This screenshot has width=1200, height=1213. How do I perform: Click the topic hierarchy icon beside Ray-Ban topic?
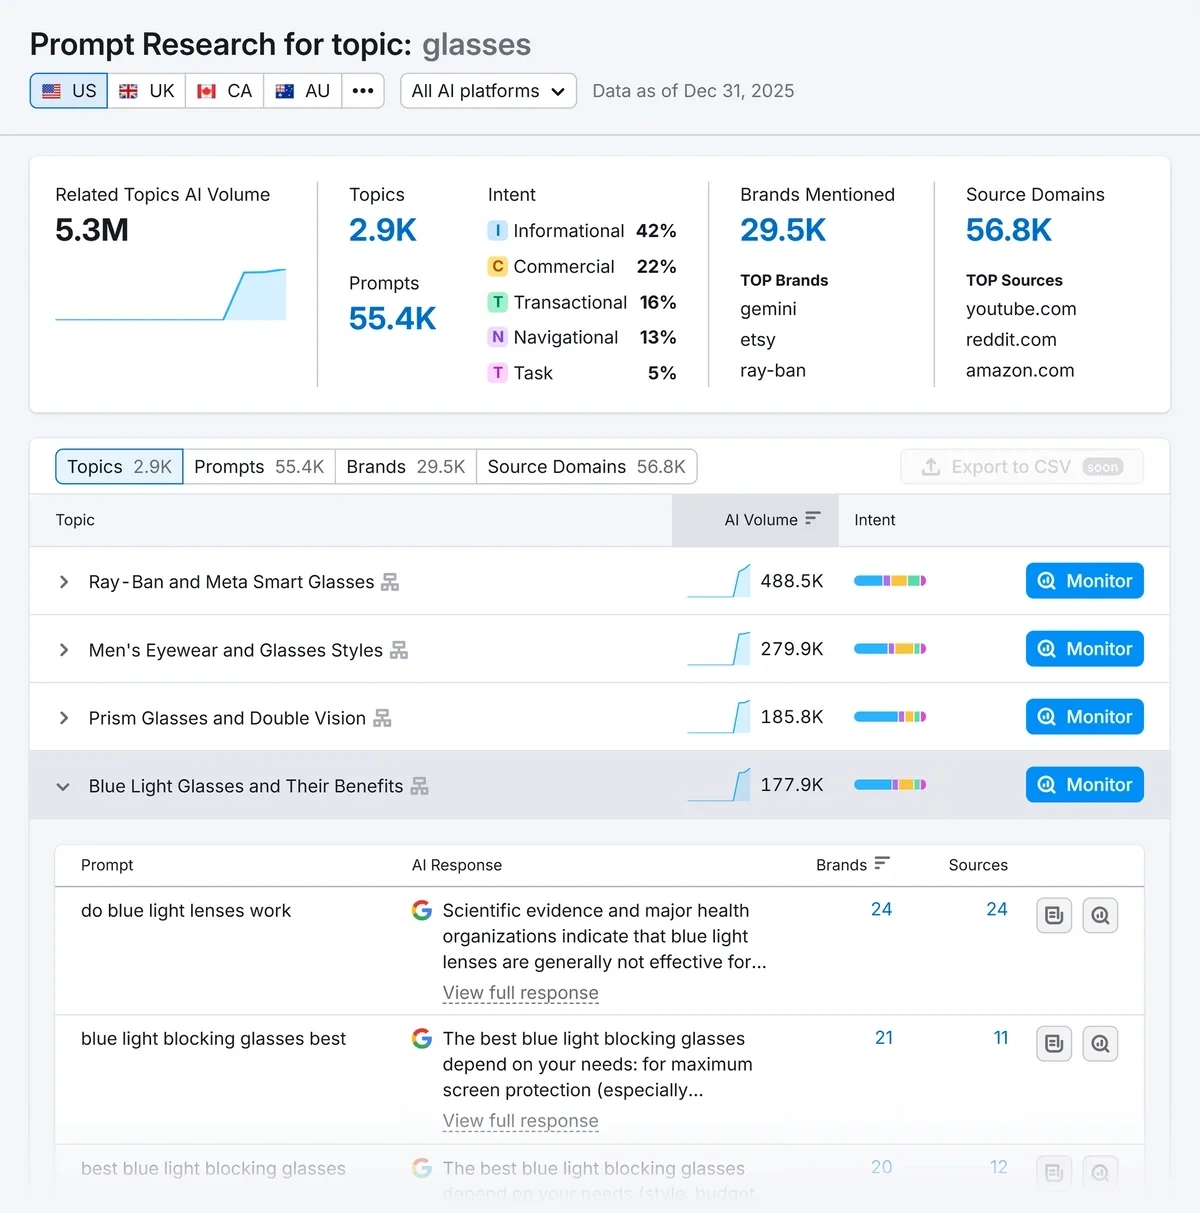(390, 582)
